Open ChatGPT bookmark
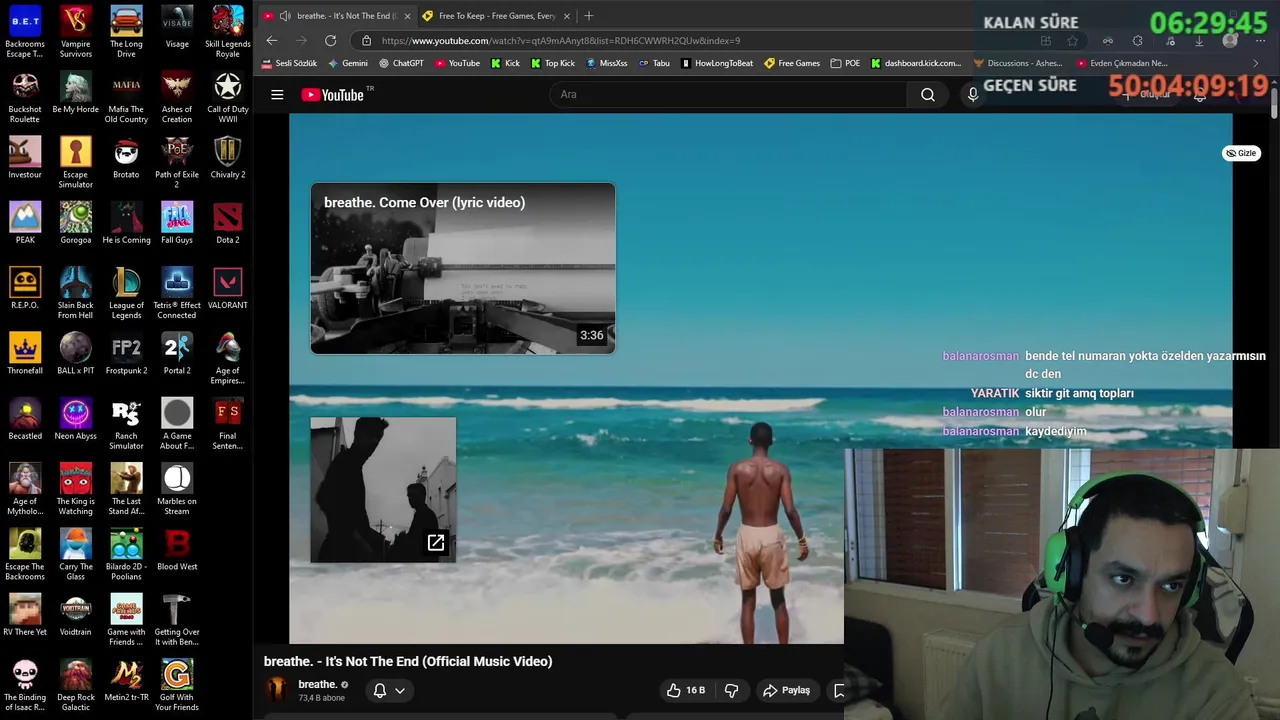1280x720 pixels. 401,63
